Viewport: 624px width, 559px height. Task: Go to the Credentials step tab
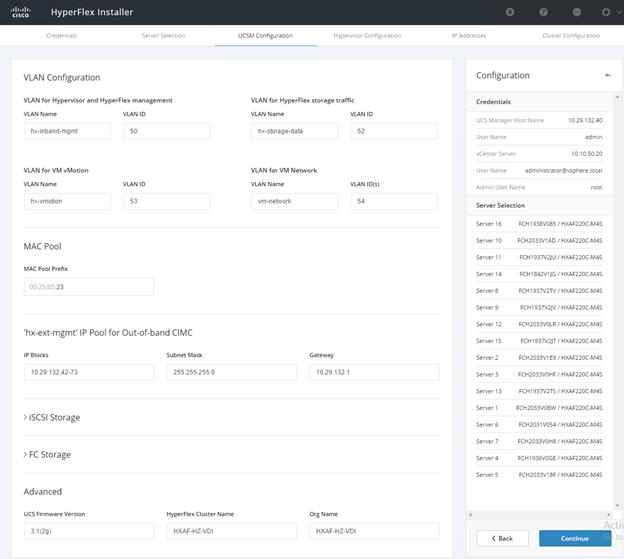pyautogui.click(x=62, y=35)
